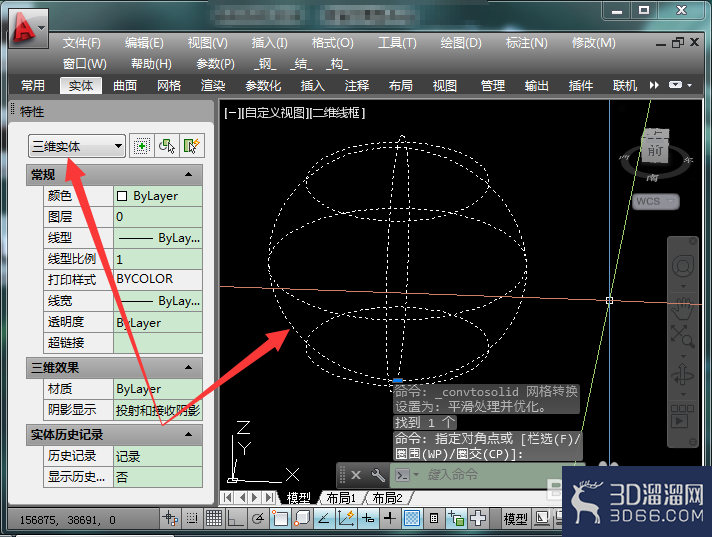Screen dimensions: 712x537
Task: Open the 文件(F) menu
Action: pos(82,43)
